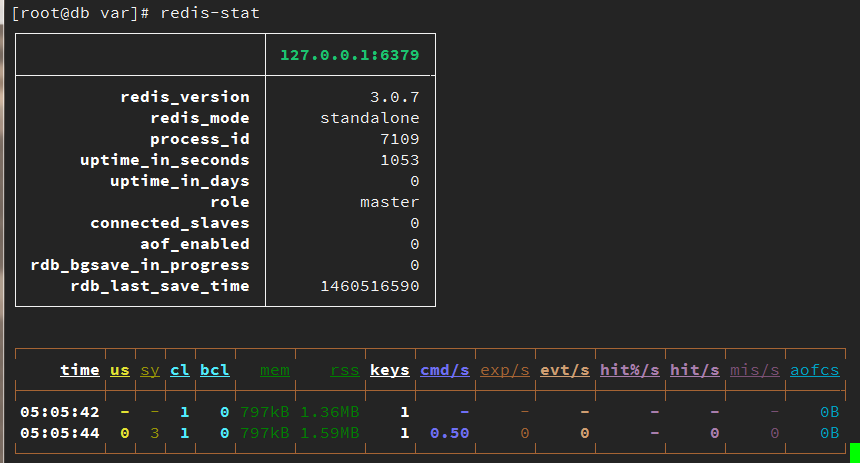This screenshot has width=860, height=463.
Task: Select the 797kB mem value at 05:05:42
Action: 264,412
